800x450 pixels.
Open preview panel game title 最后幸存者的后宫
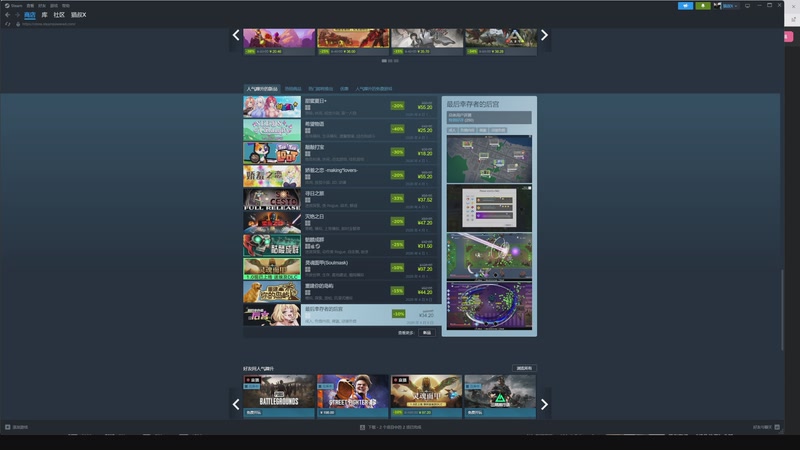click(473, 104)
